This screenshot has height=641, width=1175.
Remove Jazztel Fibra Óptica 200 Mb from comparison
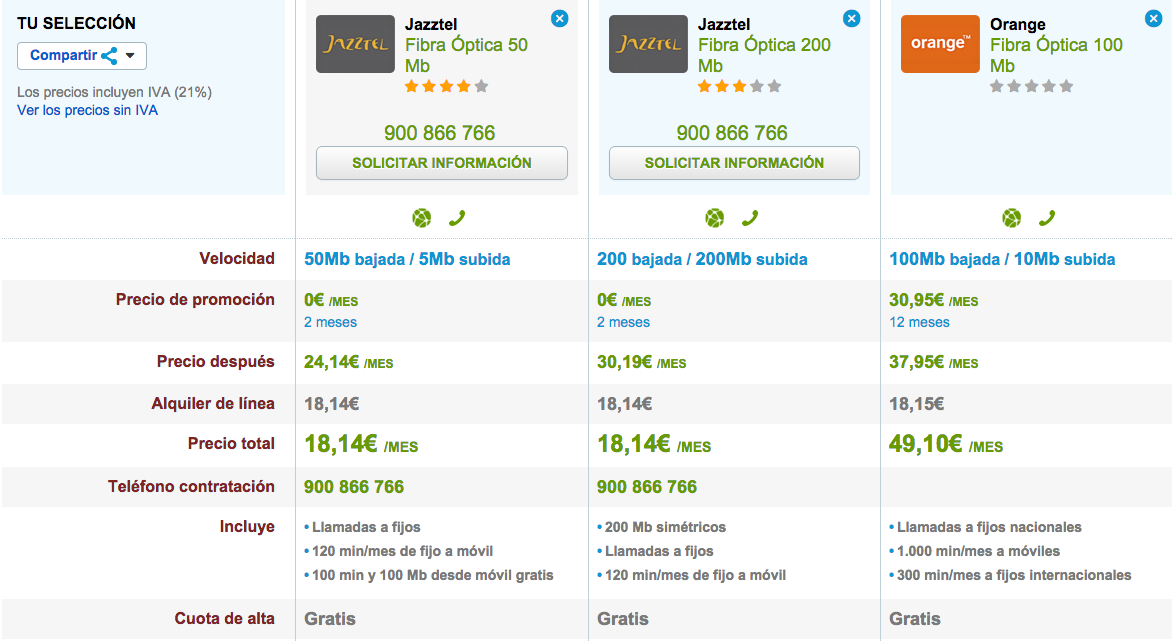pyautogui.click(x=851, y=19)
